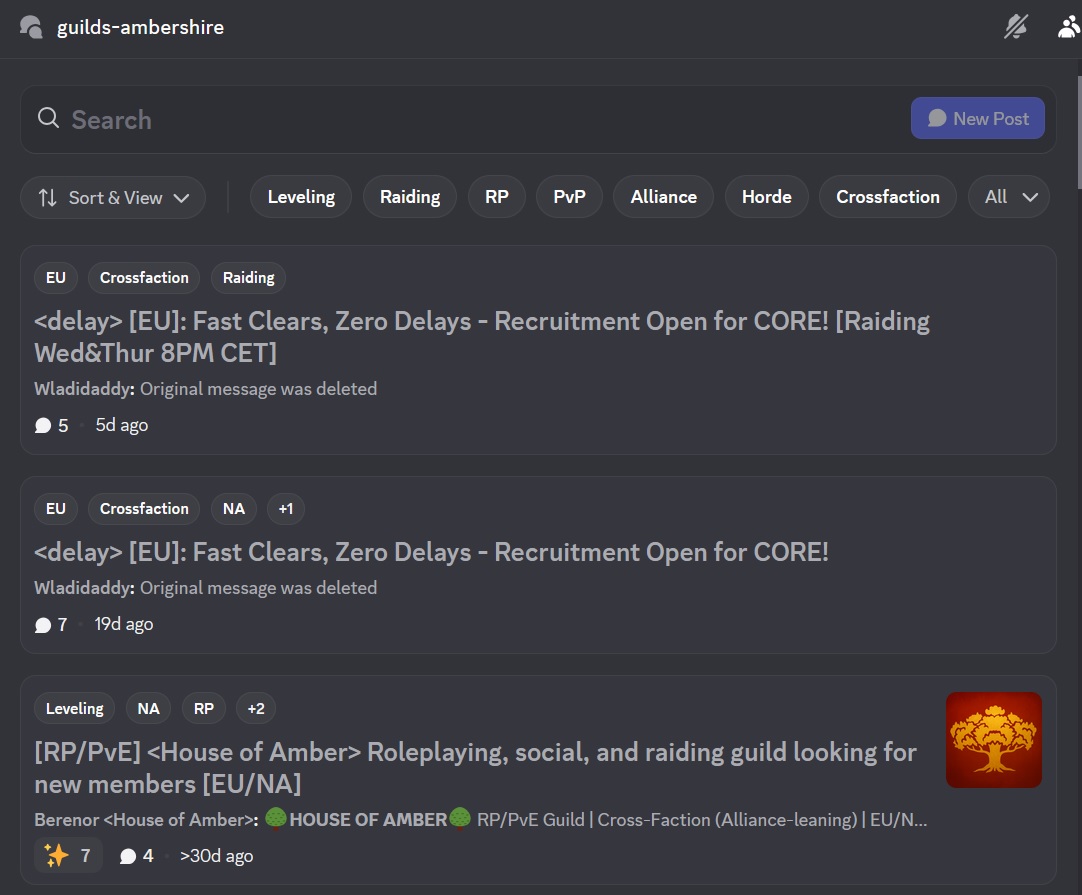Click the NA tag on House of Amber post
Screen dimensions: 1082x895
[148, 709]
